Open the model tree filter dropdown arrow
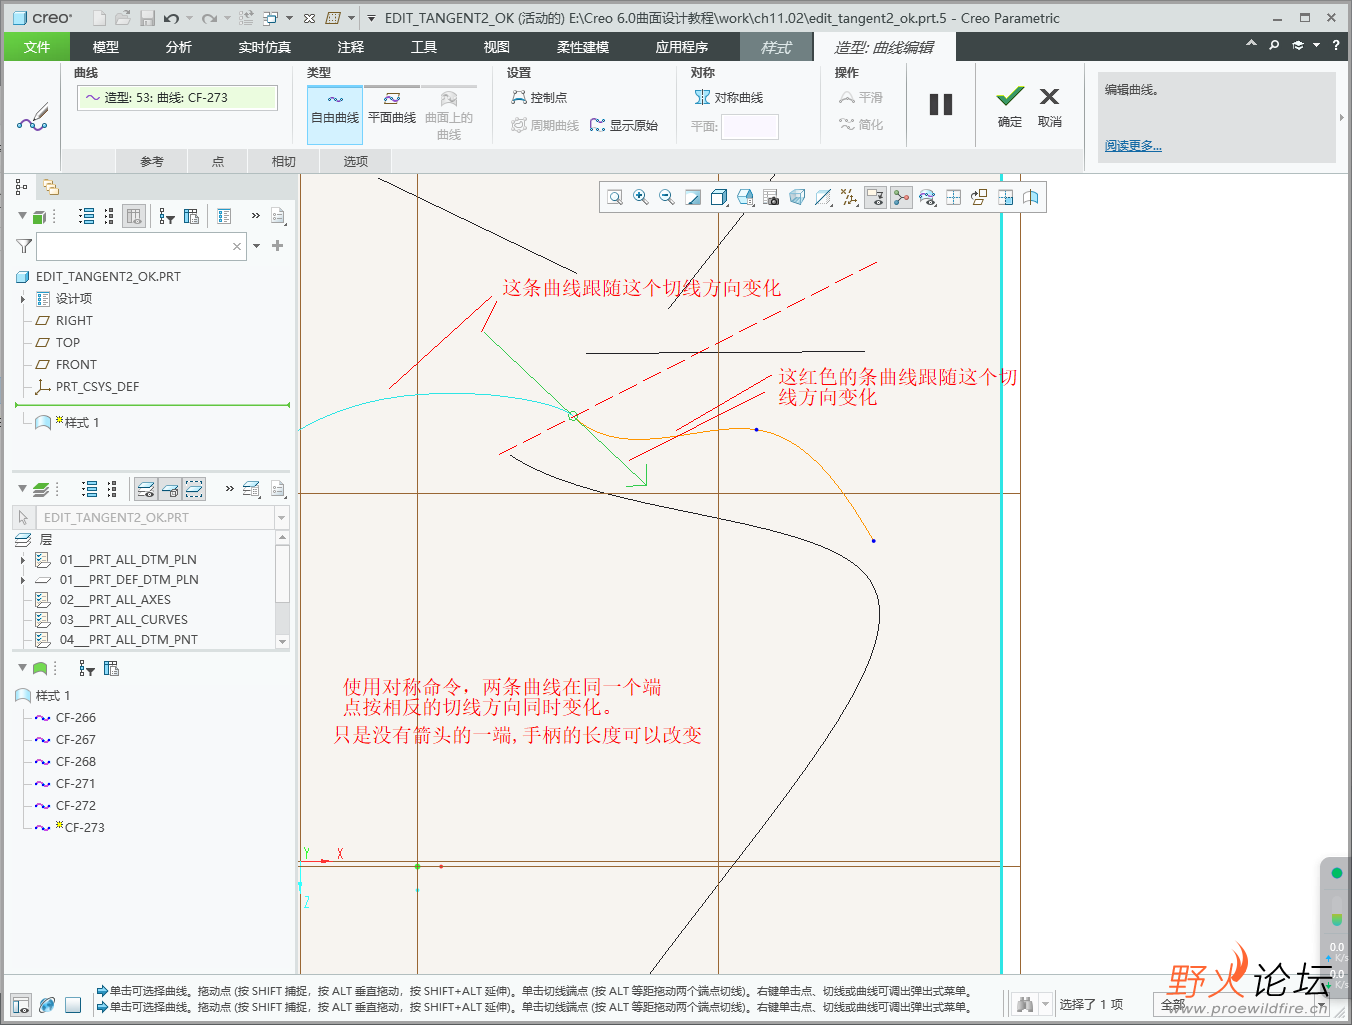Screen dimensions: 1352x1025 pyautogui.click(x=257, y=246)
